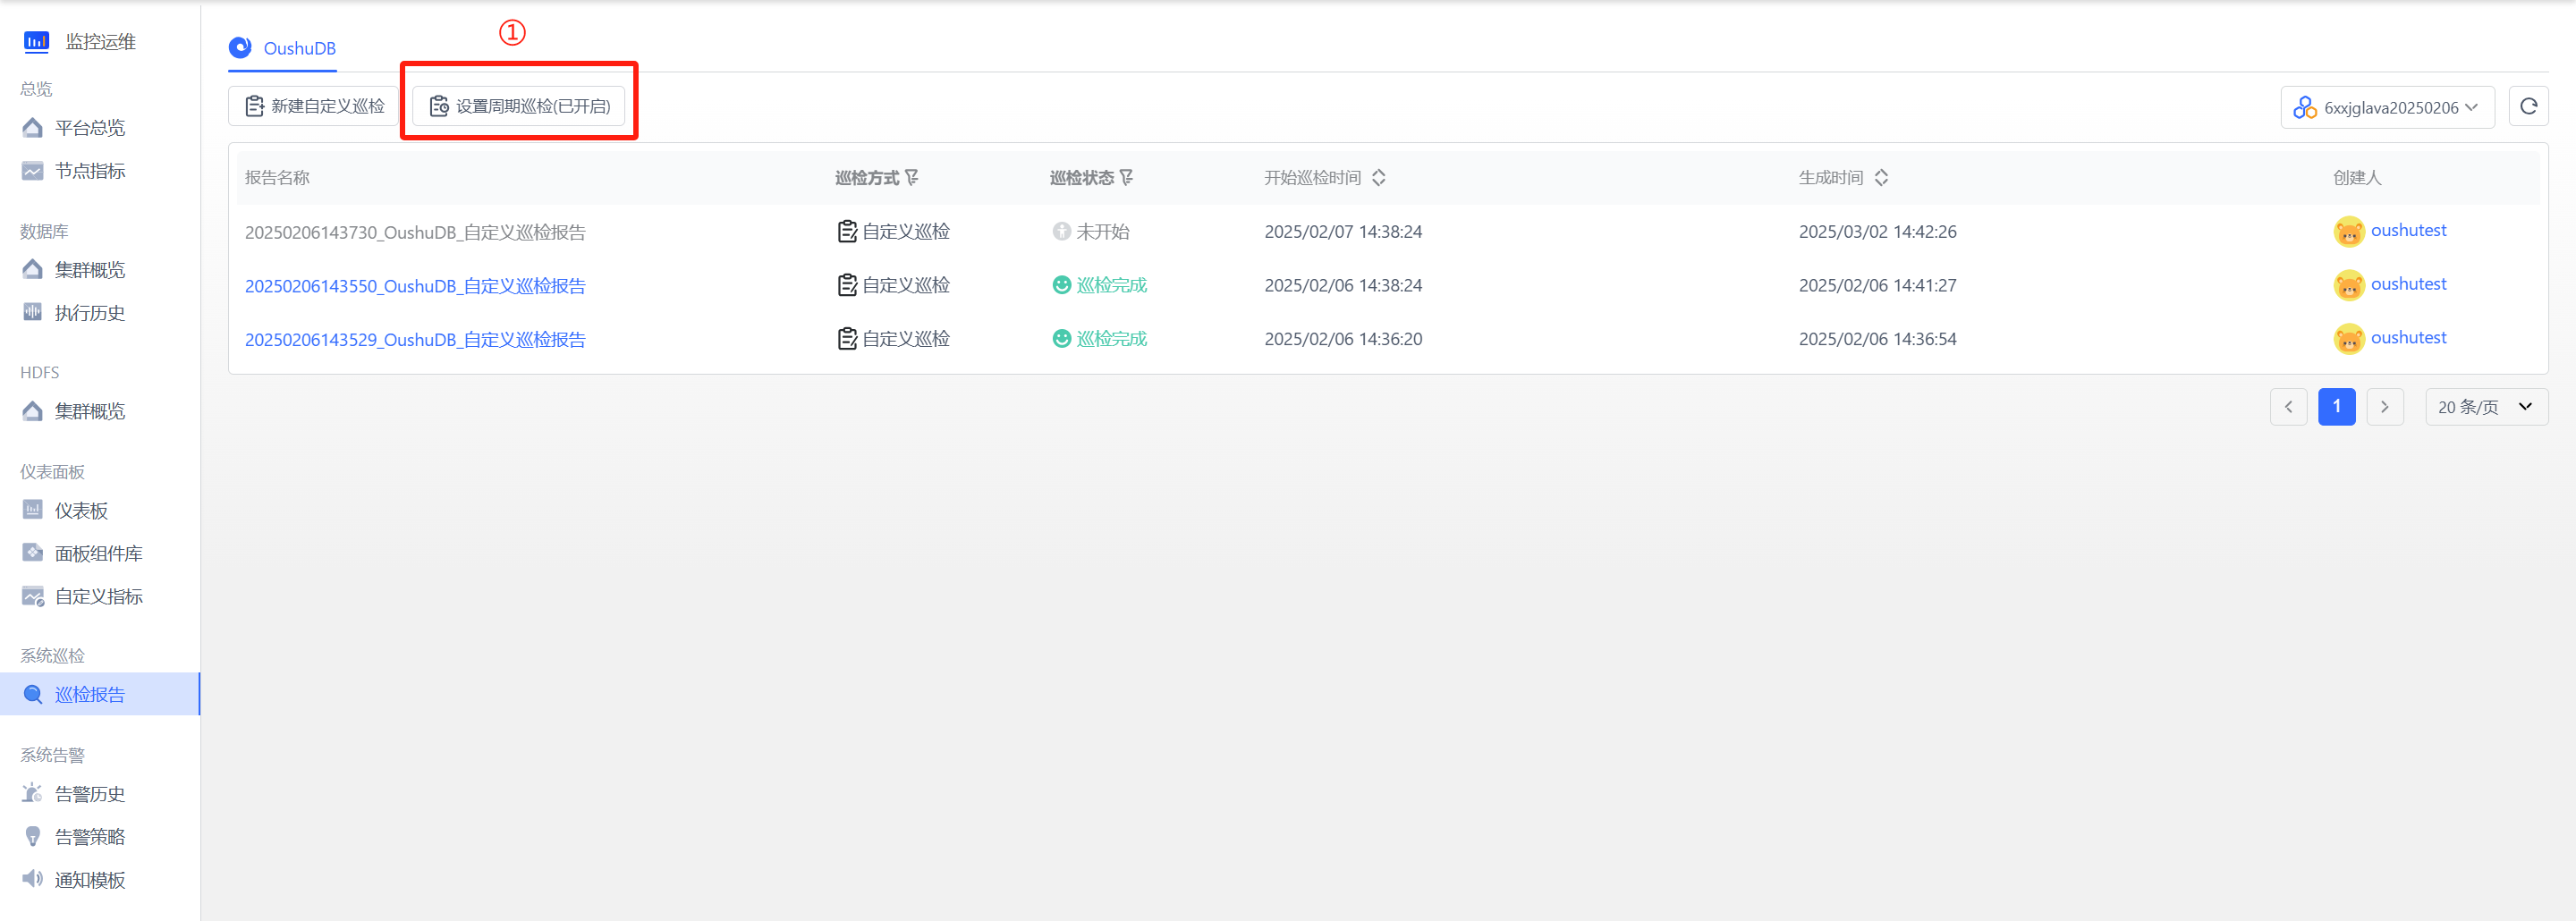Screen dimensions: 2576x921
Task: Open the 20 条/页 page size dropdown
Action: [2486, 407]
